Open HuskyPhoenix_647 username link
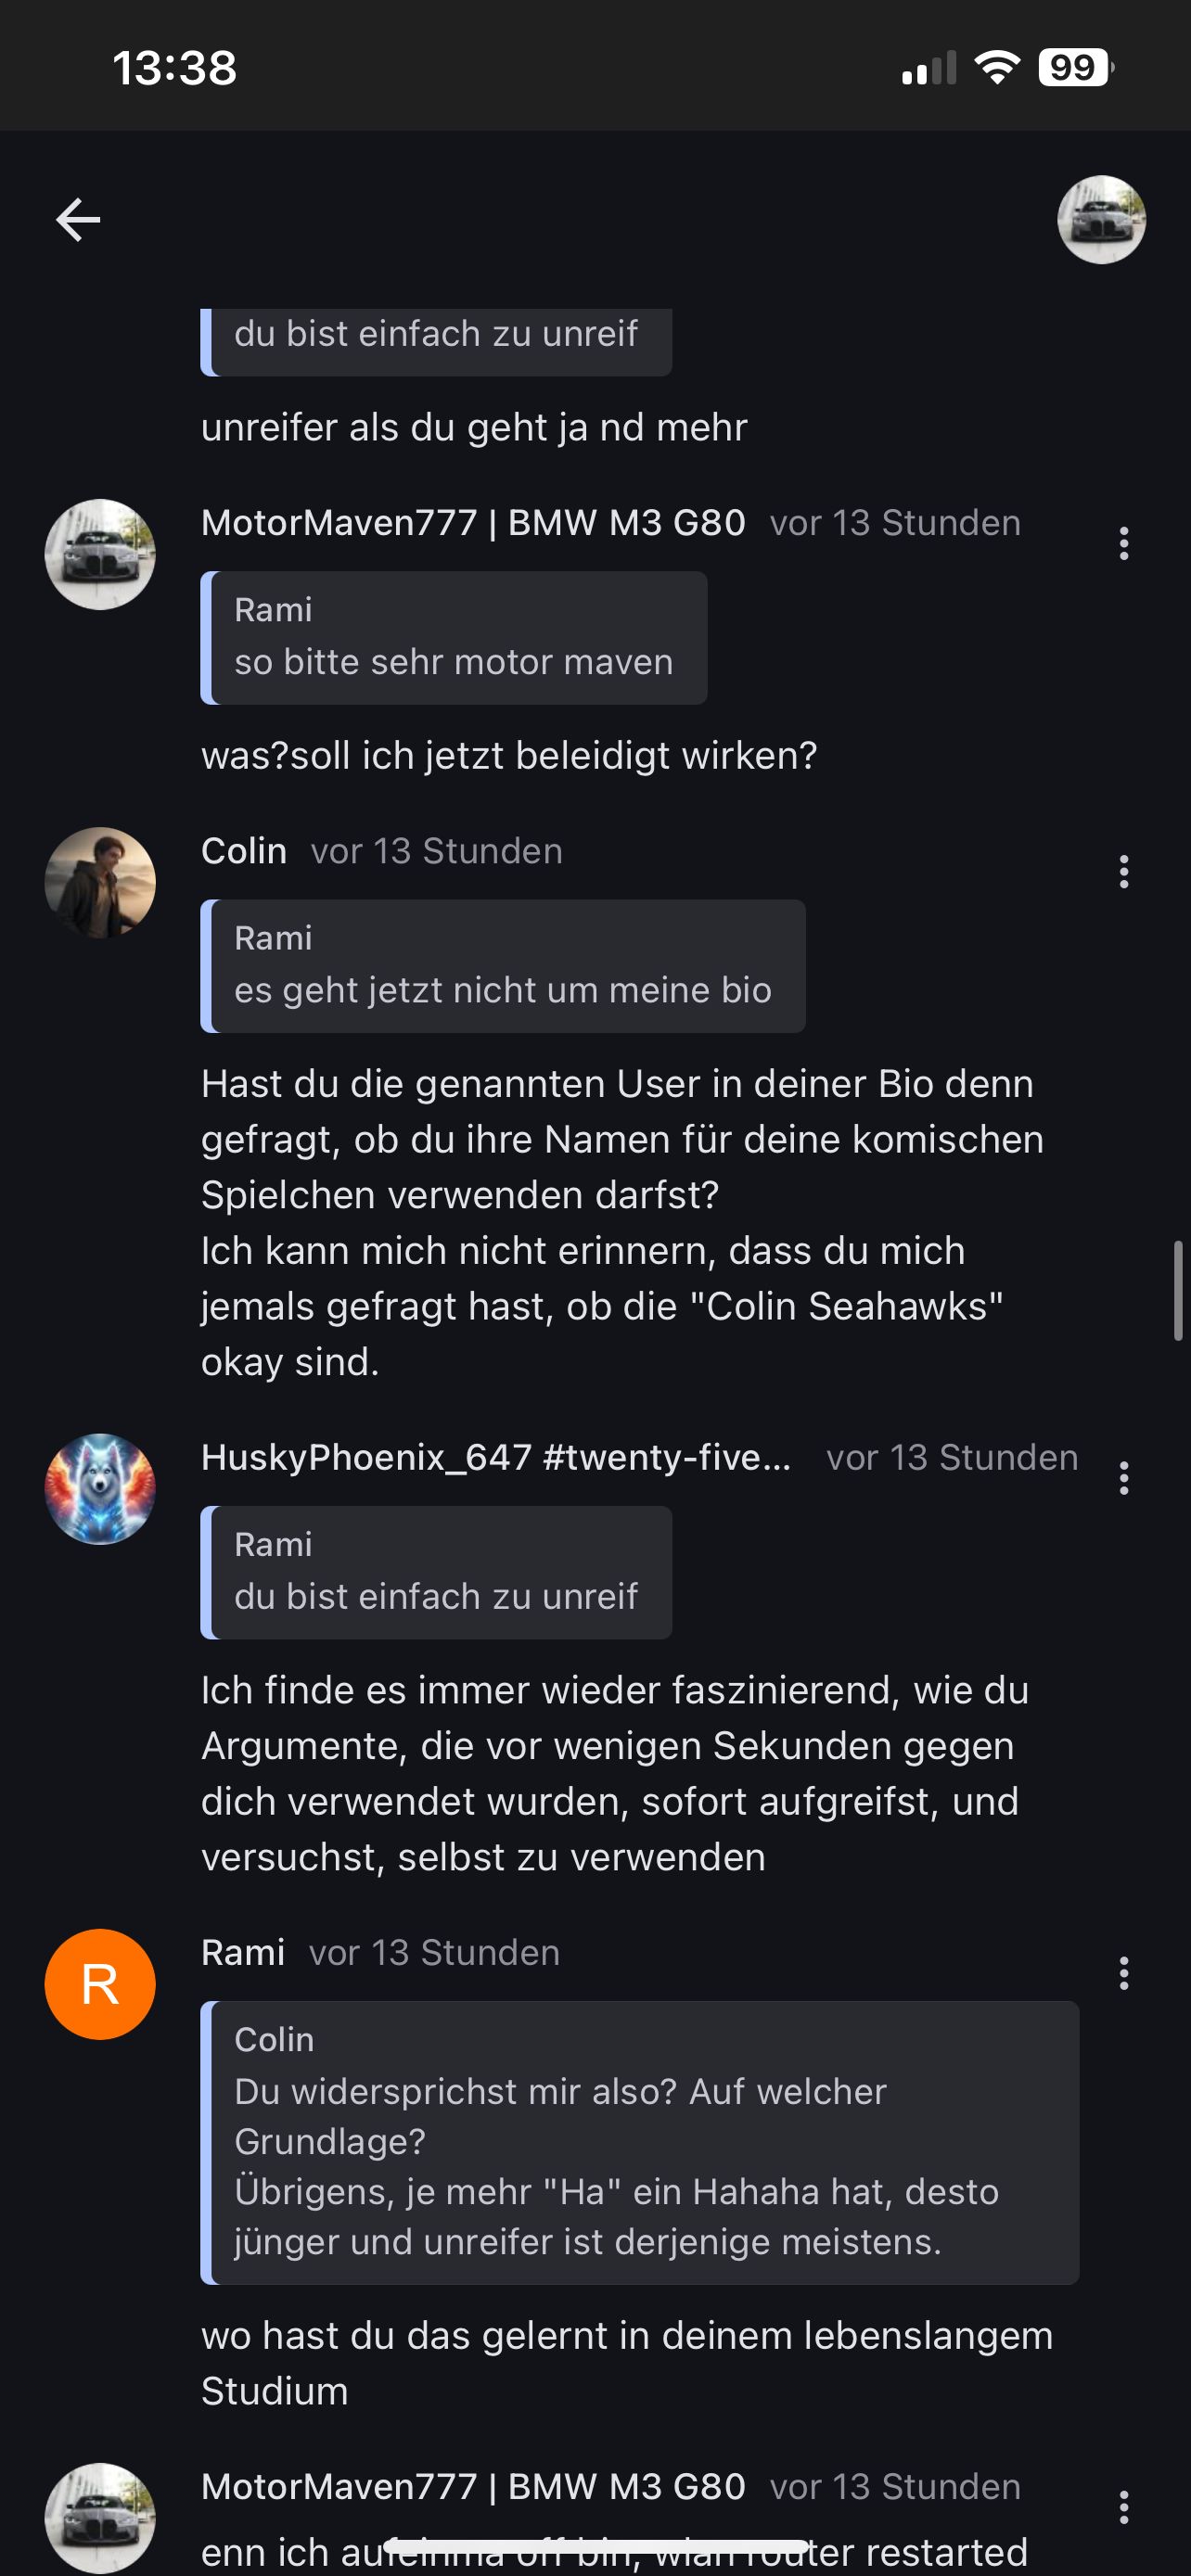The width and height of the screenshot is (1191, 2576). [x=495, y=1458]
